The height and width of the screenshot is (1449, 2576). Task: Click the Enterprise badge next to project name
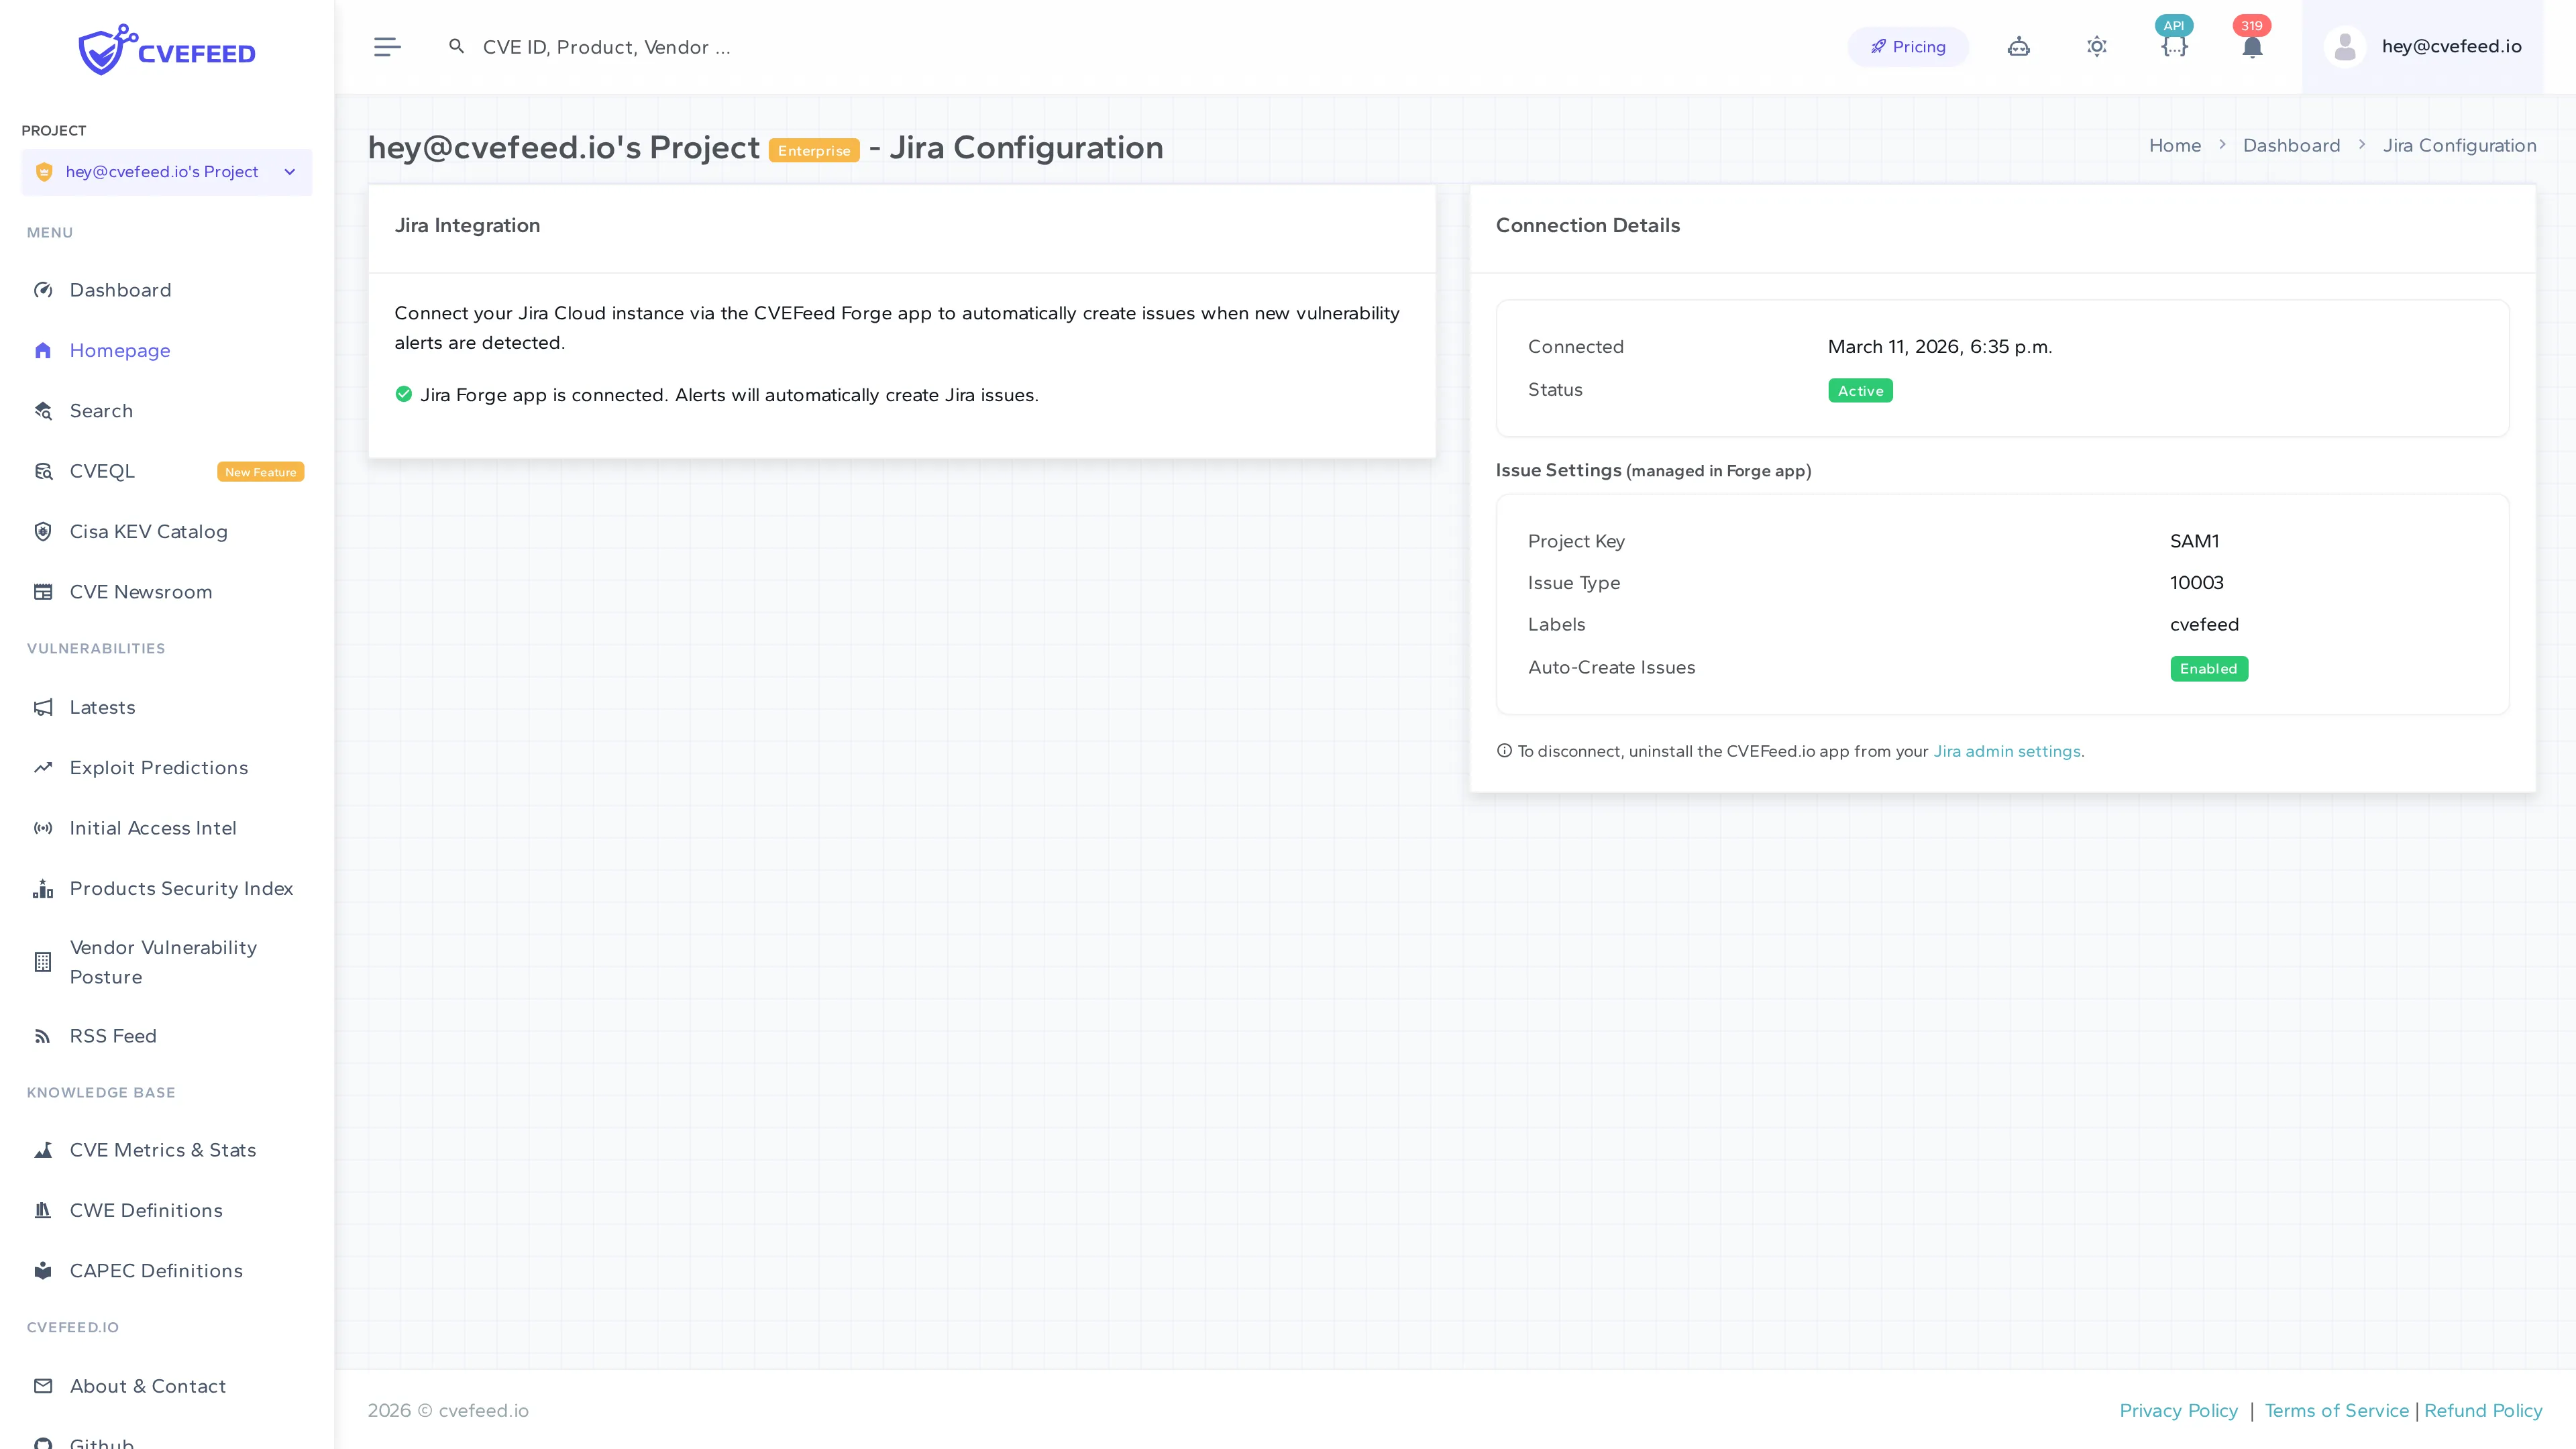(x=814, y=150)
